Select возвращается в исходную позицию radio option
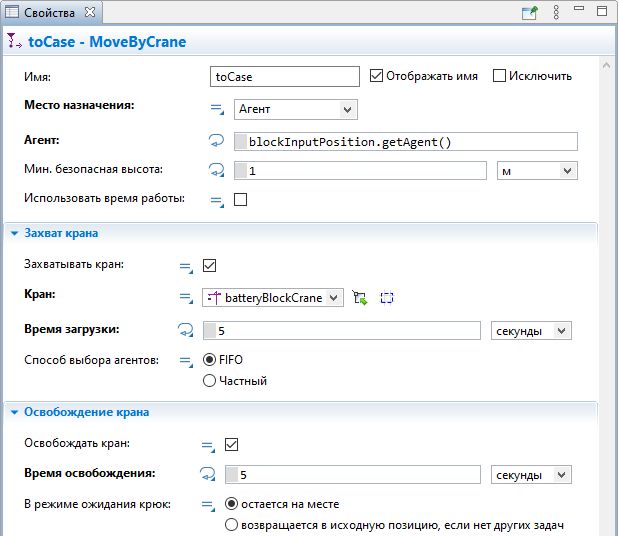This screenshot has height=536, width=618. click(x=231, y=525)
